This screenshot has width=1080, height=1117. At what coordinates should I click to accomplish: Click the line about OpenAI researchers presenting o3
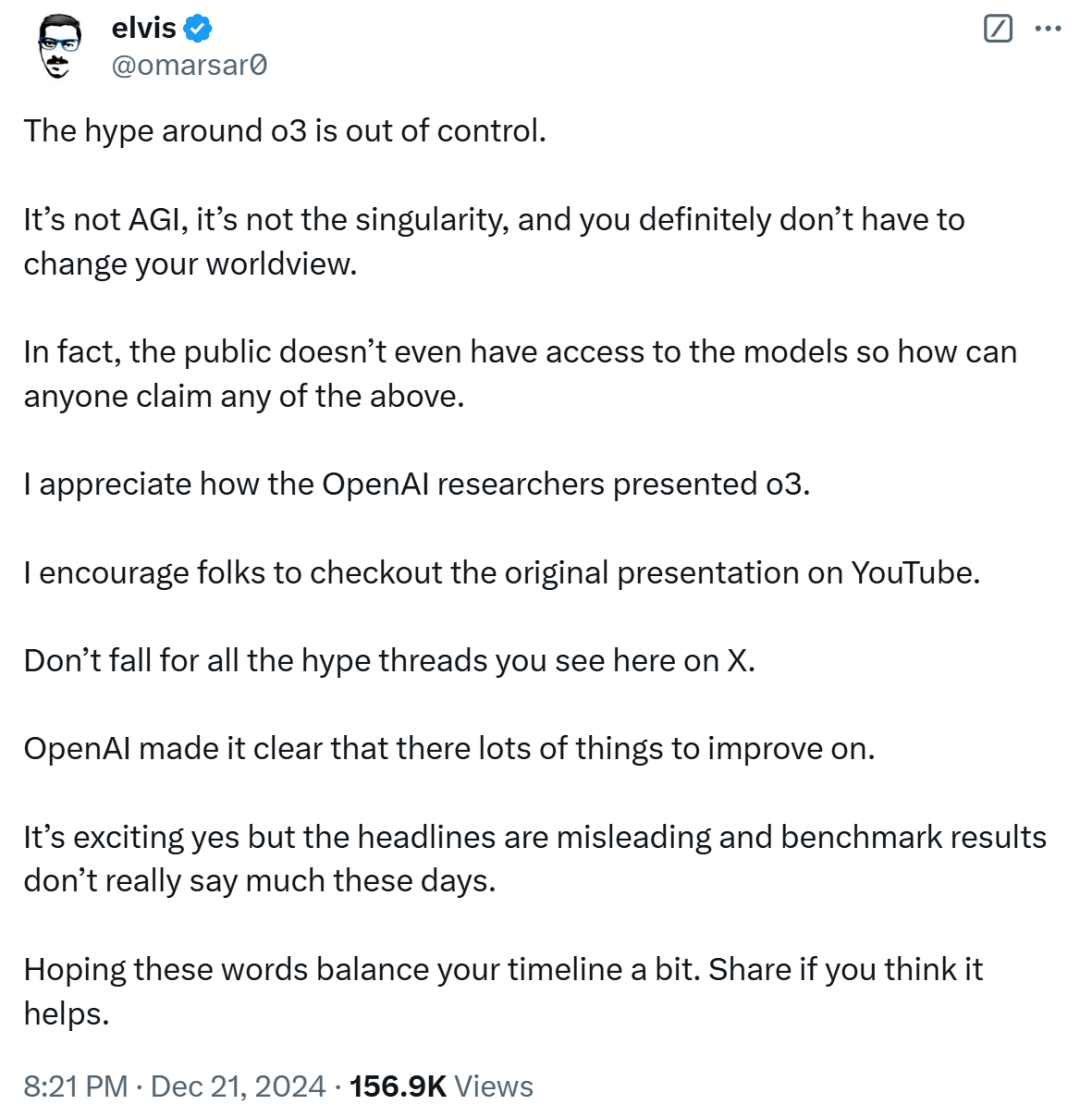point(417,484)
